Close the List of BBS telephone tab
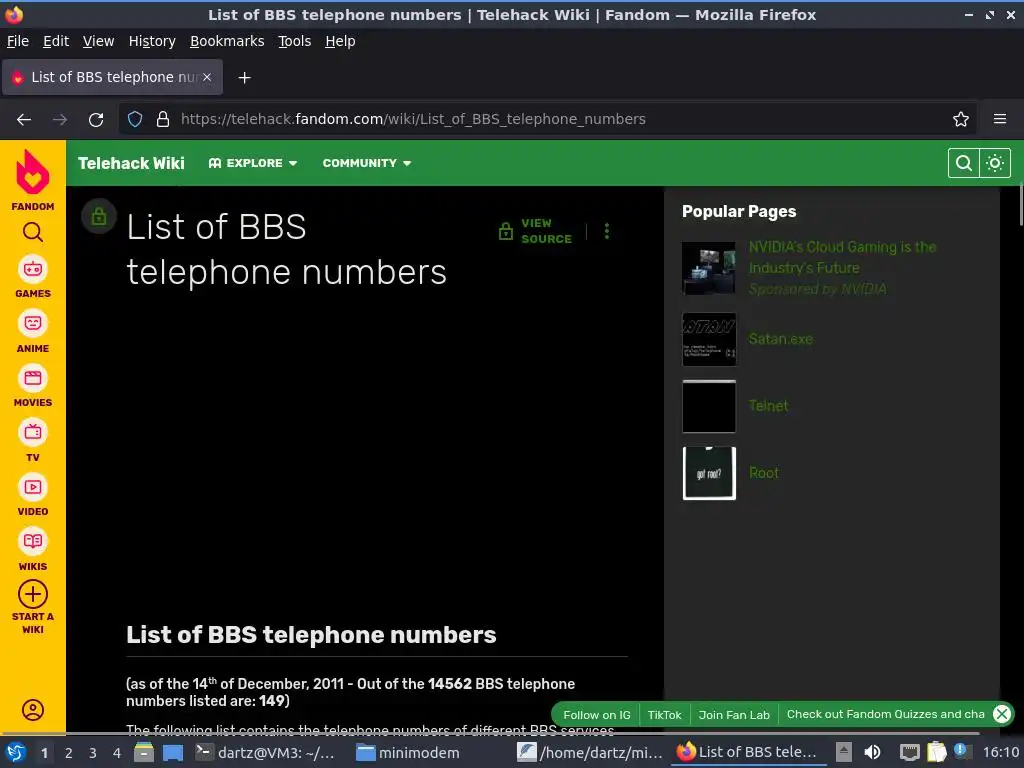This screenshot has height=768, width=1024. pyautogui.click(x=207, y=77)
